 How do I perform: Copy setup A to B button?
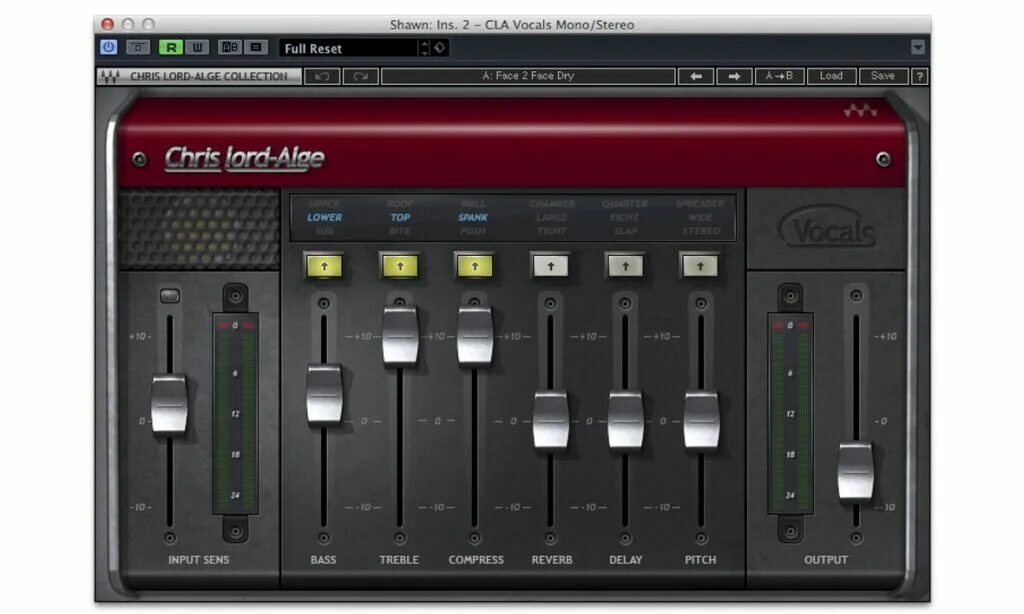coord(779,76)
